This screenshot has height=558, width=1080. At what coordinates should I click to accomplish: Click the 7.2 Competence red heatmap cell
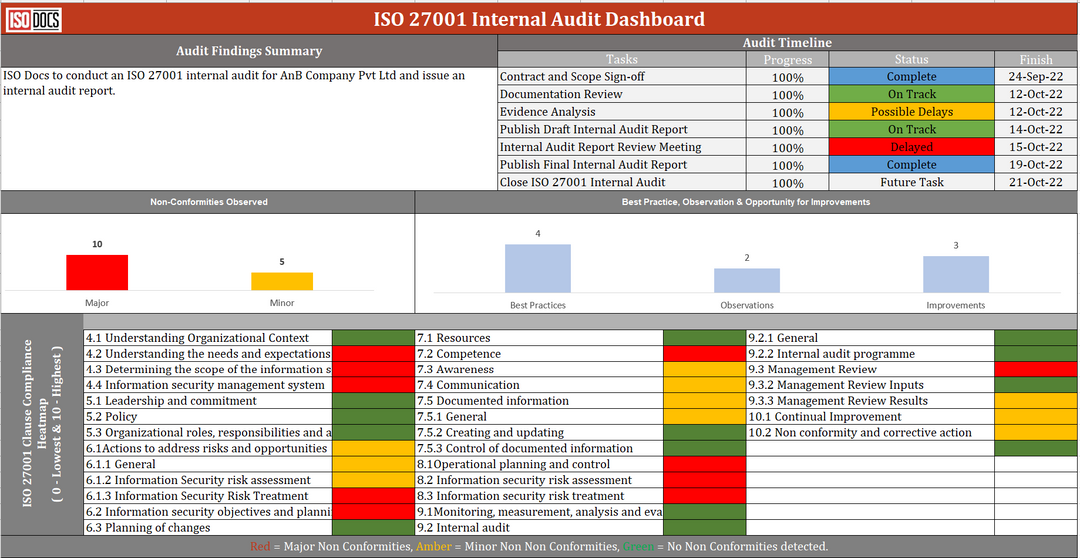[x=704, y=354]
